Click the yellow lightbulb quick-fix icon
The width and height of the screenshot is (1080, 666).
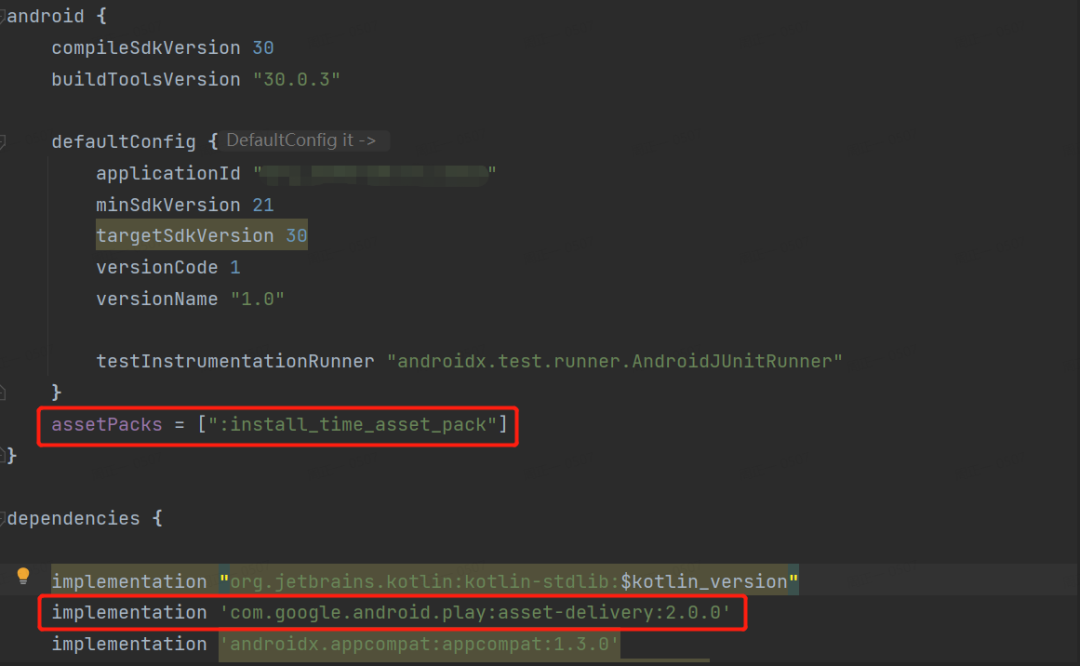point(23,576)
